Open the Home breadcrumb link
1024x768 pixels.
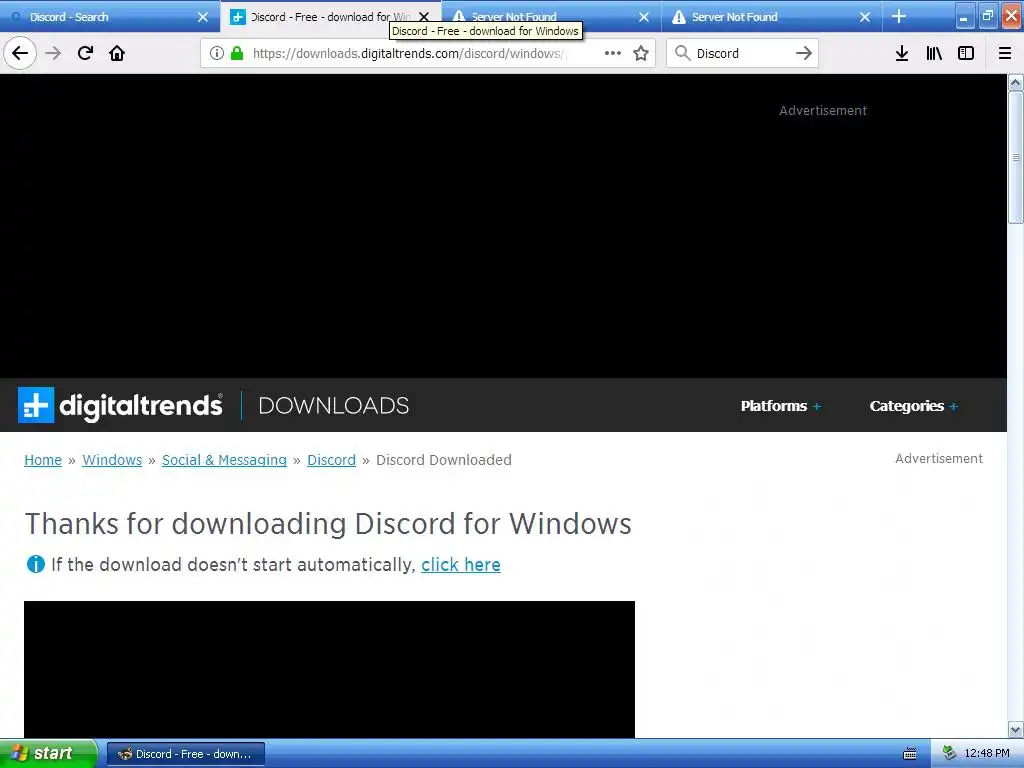(x=43, y=460)
